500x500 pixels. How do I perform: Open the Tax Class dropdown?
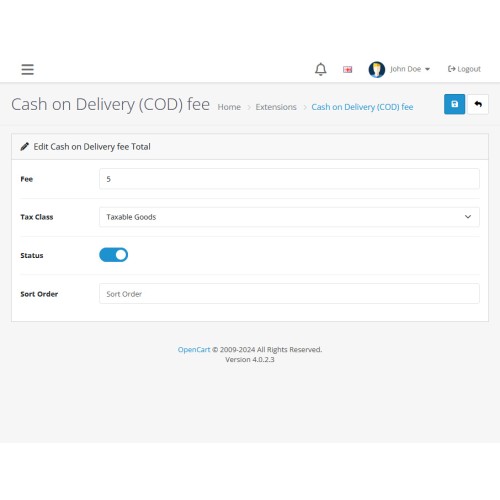289,217
